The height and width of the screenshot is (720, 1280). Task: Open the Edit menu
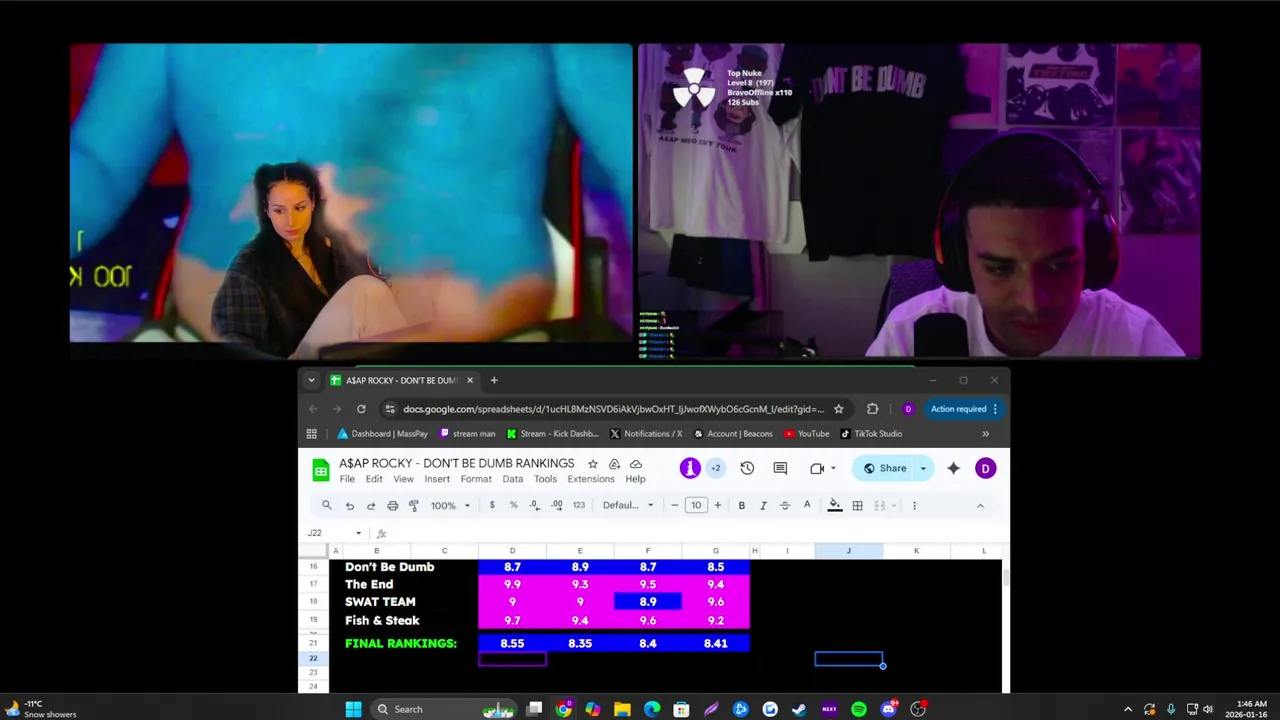pyautogui.click(x=374, y=479)
